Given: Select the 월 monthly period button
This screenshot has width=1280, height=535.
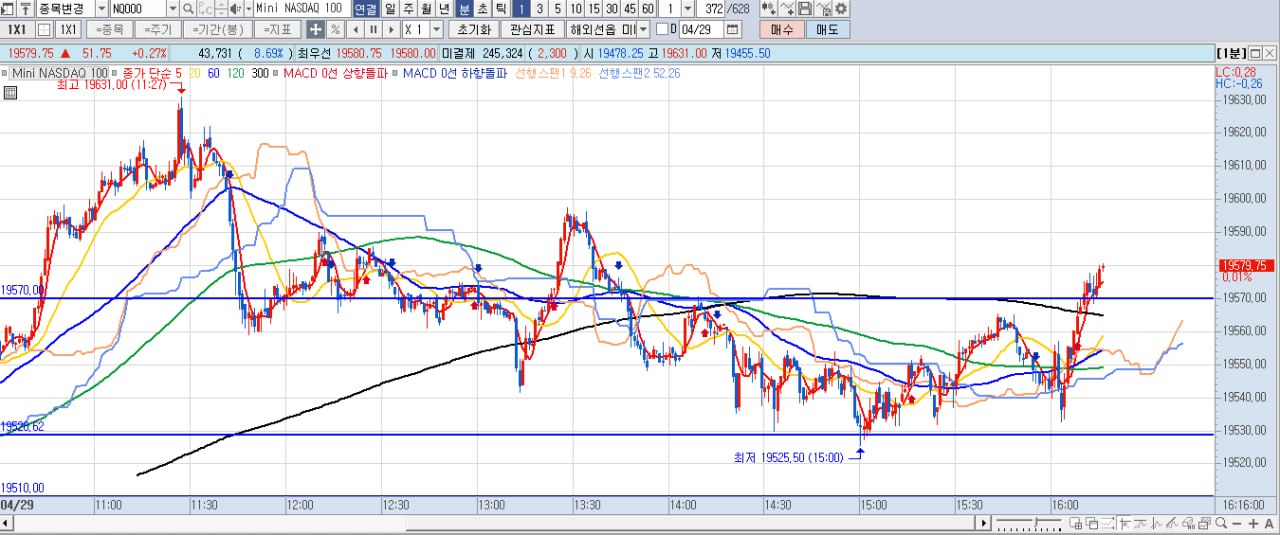Looking at the screenshot, I should point(426,9).
